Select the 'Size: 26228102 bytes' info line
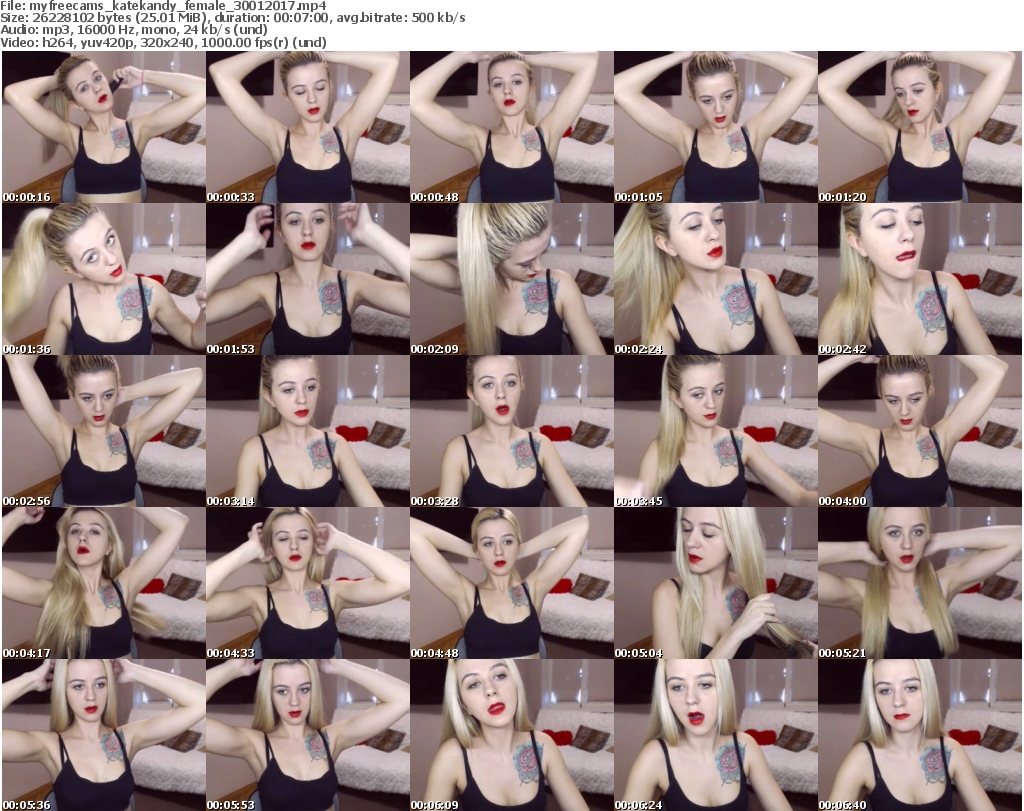The height and width of the screenshot is (811, 1024). pos(233,18)
